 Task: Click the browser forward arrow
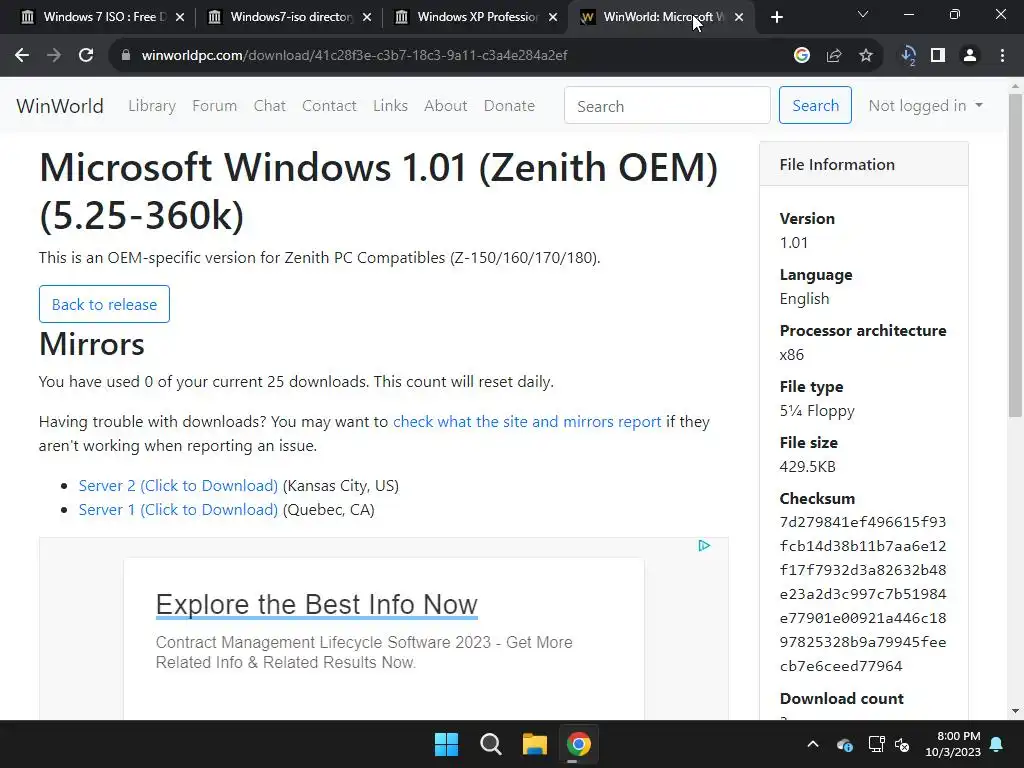(x=54, y=56)
